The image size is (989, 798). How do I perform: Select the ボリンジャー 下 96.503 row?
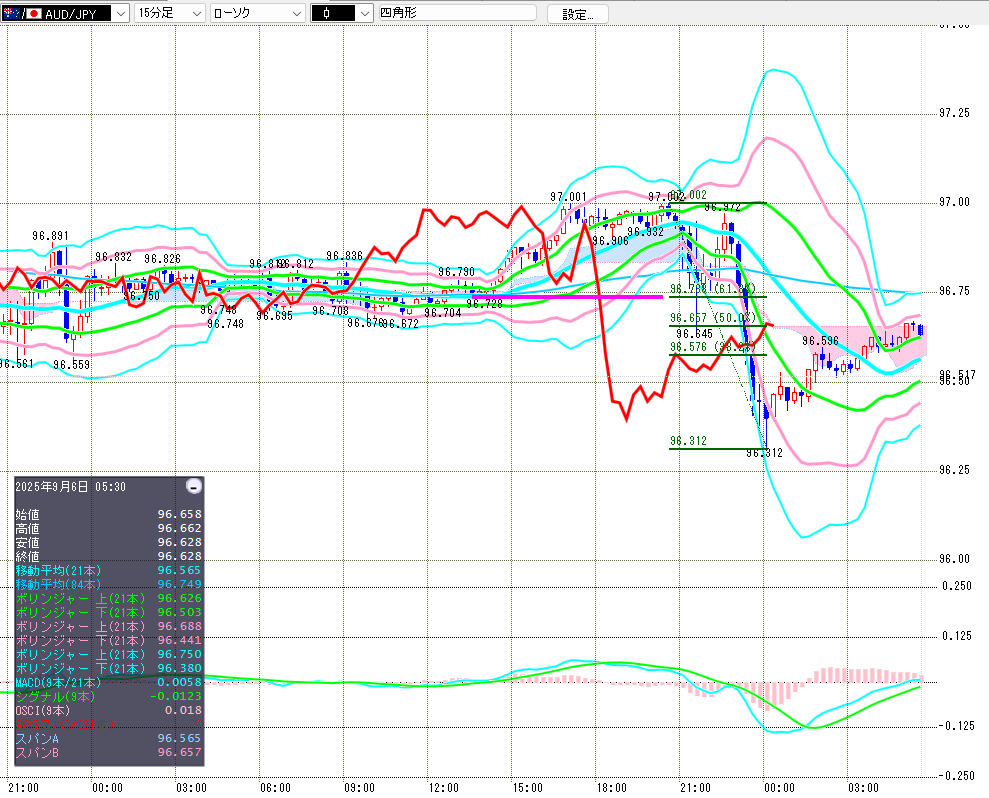coord(108,612)
